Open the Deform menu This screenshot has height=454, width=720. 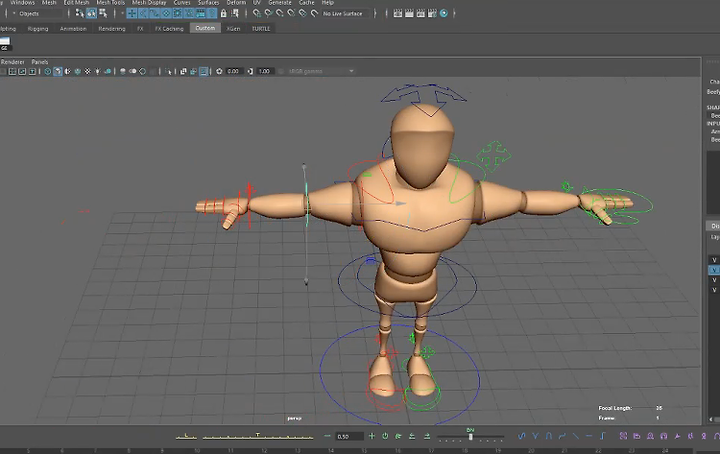(x=236, y=3)
